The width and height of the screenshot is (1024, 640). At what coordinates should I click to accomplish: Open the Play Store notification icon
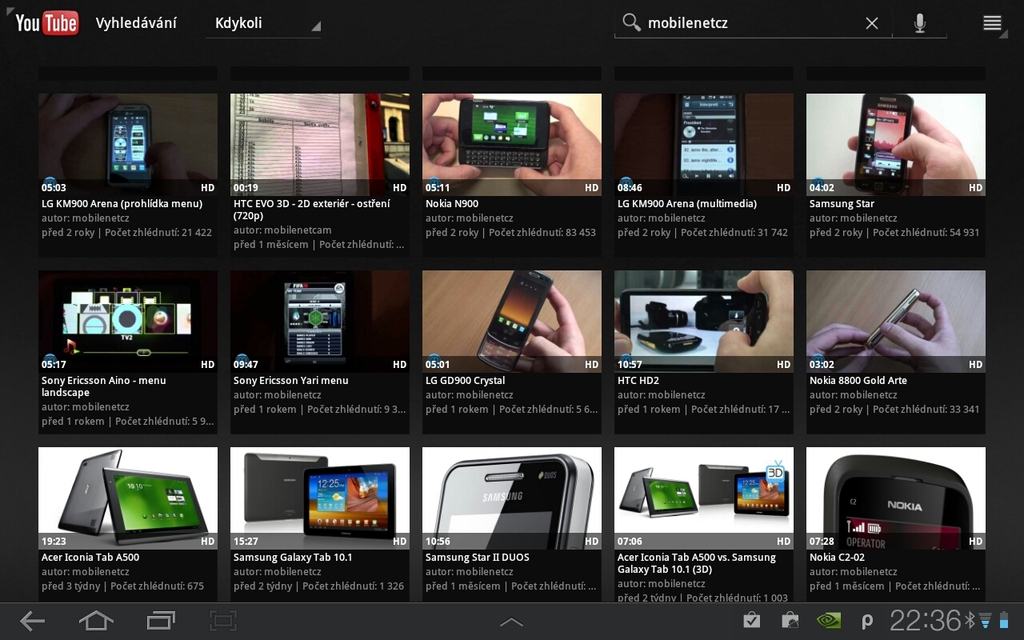pyautogui.click(x=789, y=620)
